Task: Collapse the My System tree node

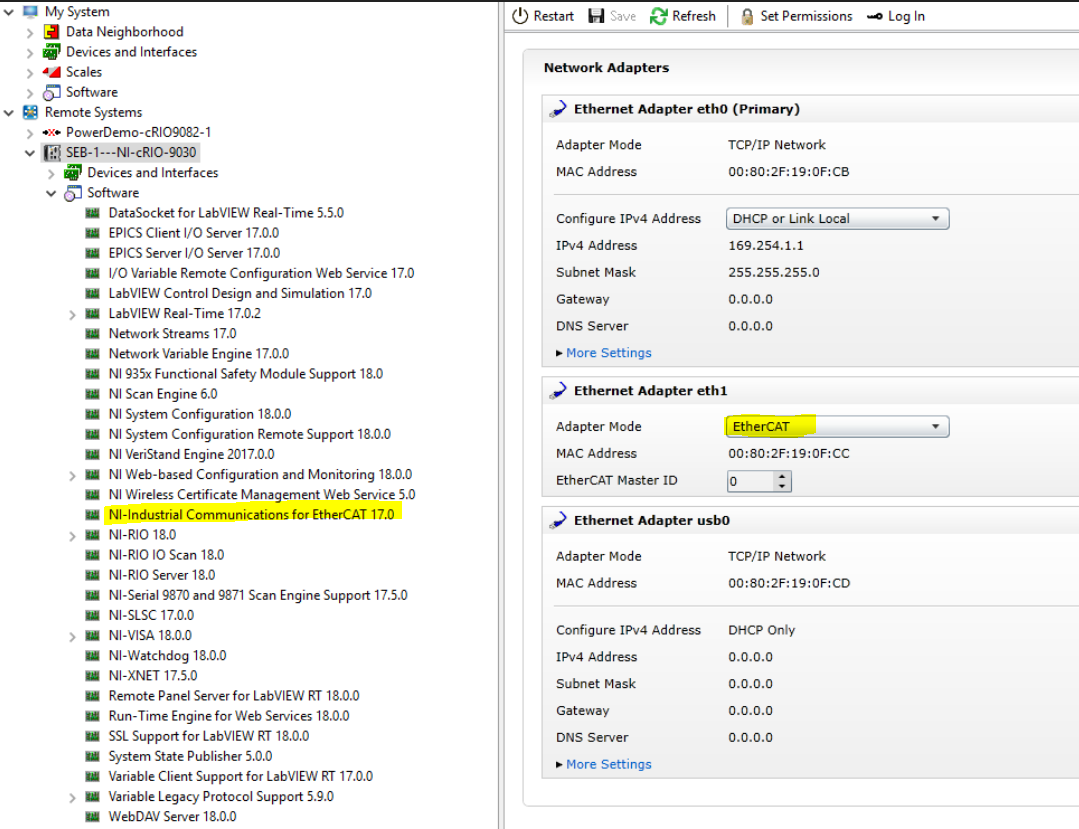Action: [x=9, y=12]
